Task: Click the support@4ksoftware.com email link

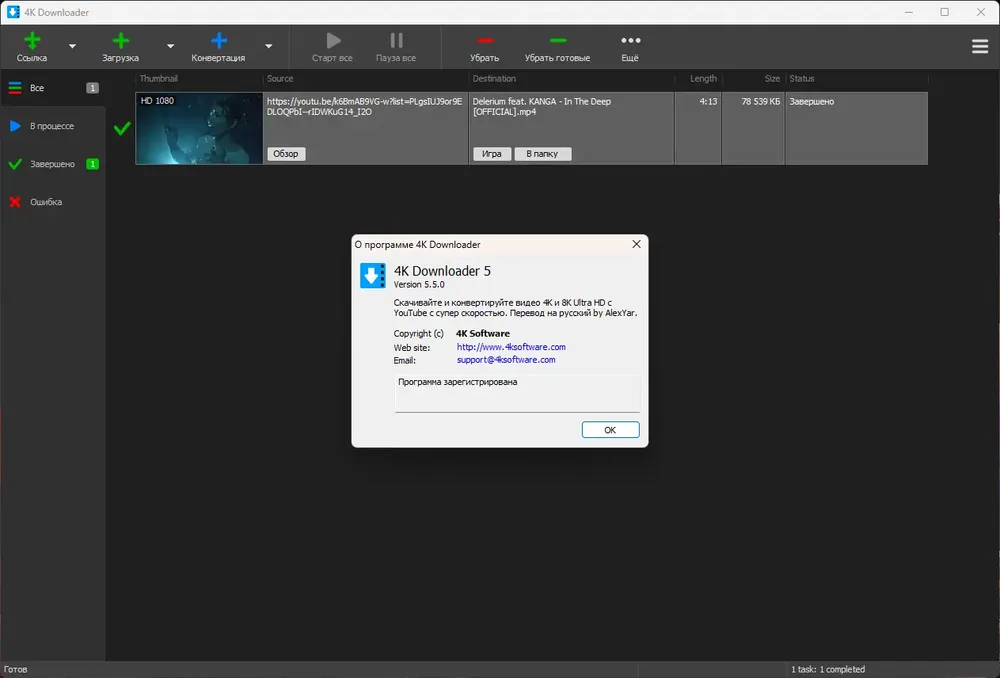Action: tap(506, 360)
